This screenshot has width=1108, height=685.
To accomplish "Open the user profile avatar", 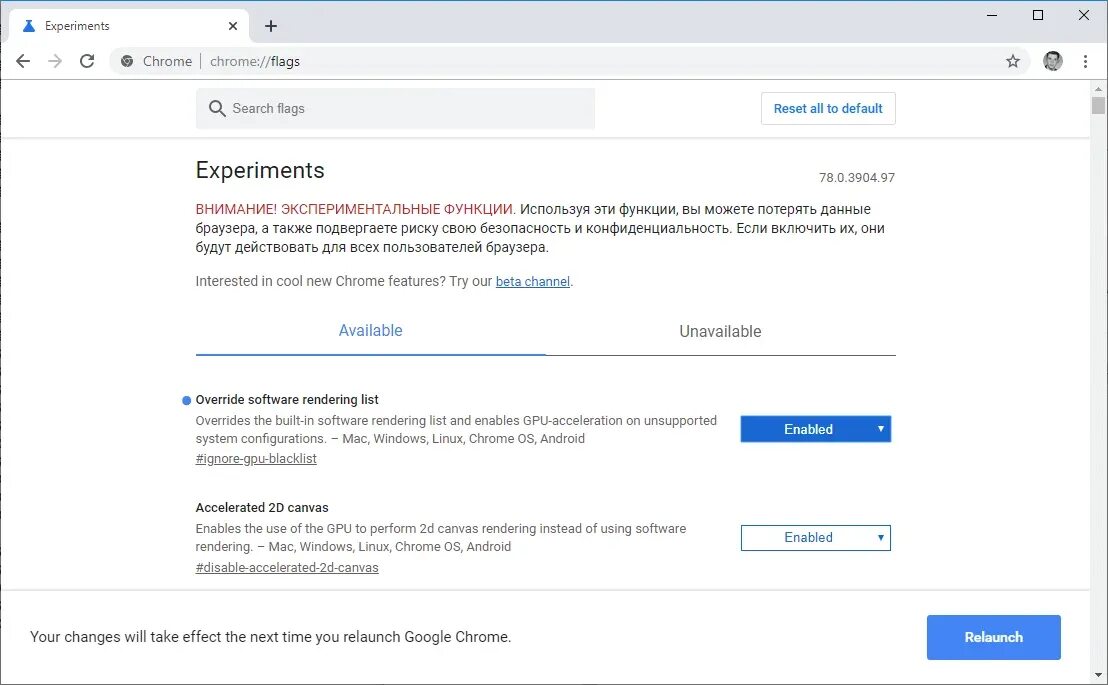I will [x=1053, y=62].
